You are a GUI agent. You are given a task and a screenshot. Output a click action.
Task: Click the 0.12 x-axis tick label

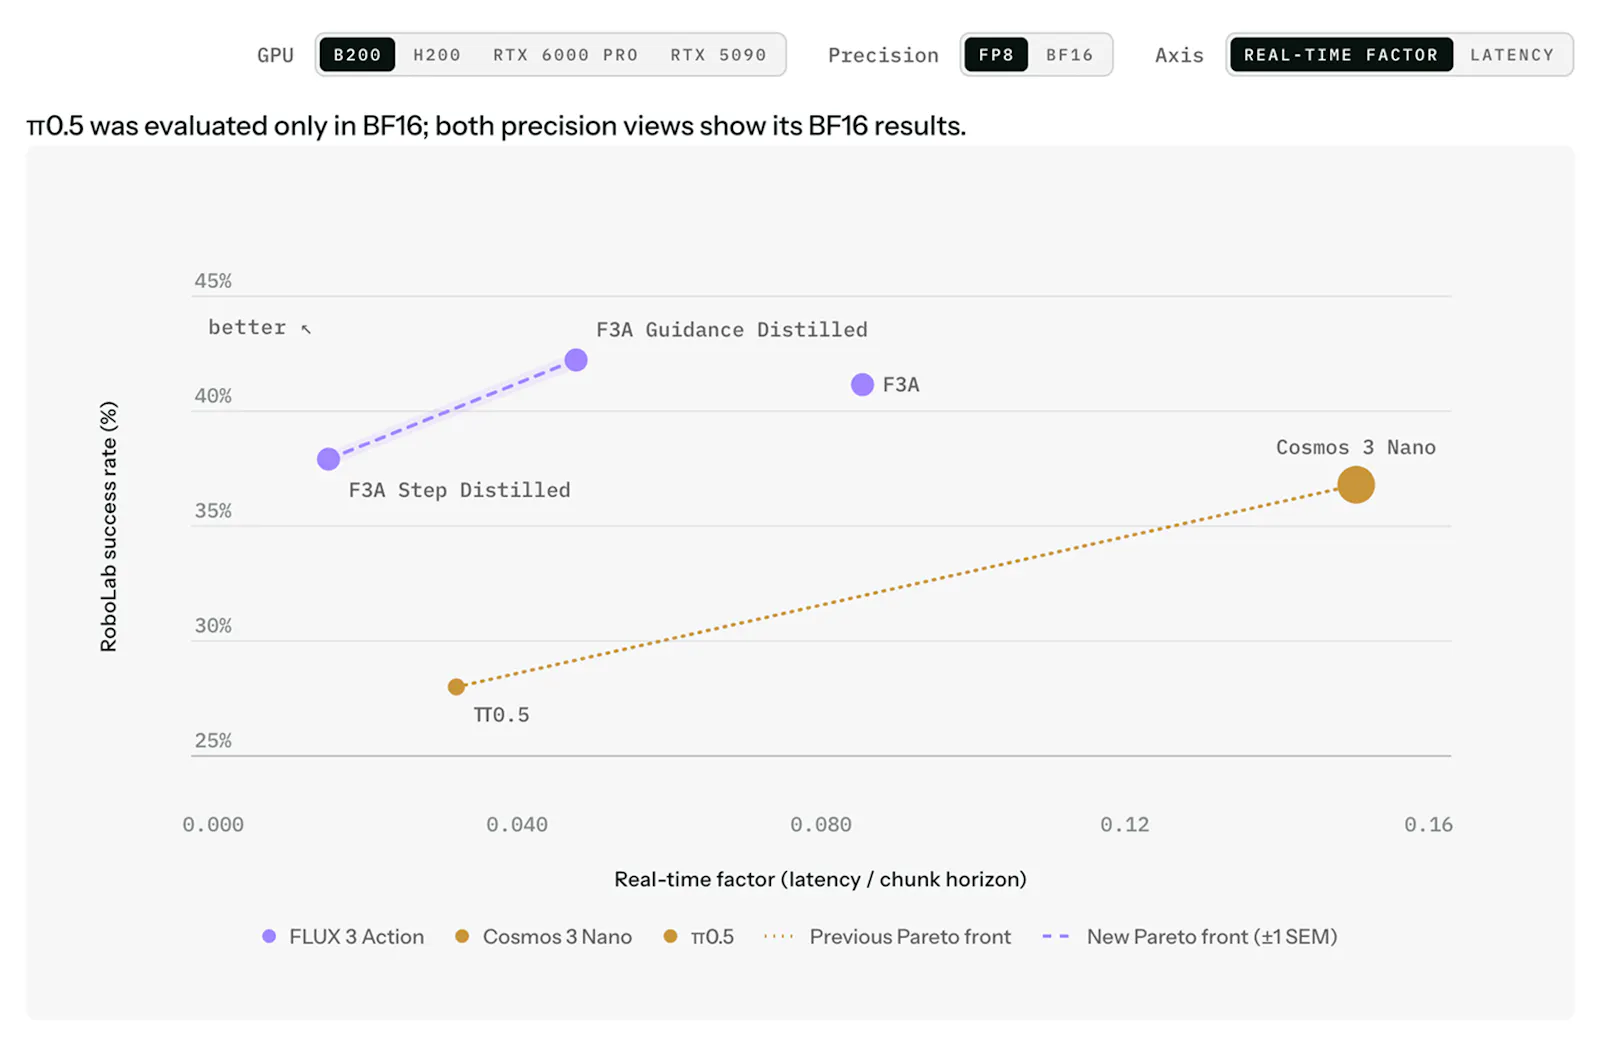coord(1125,825)
